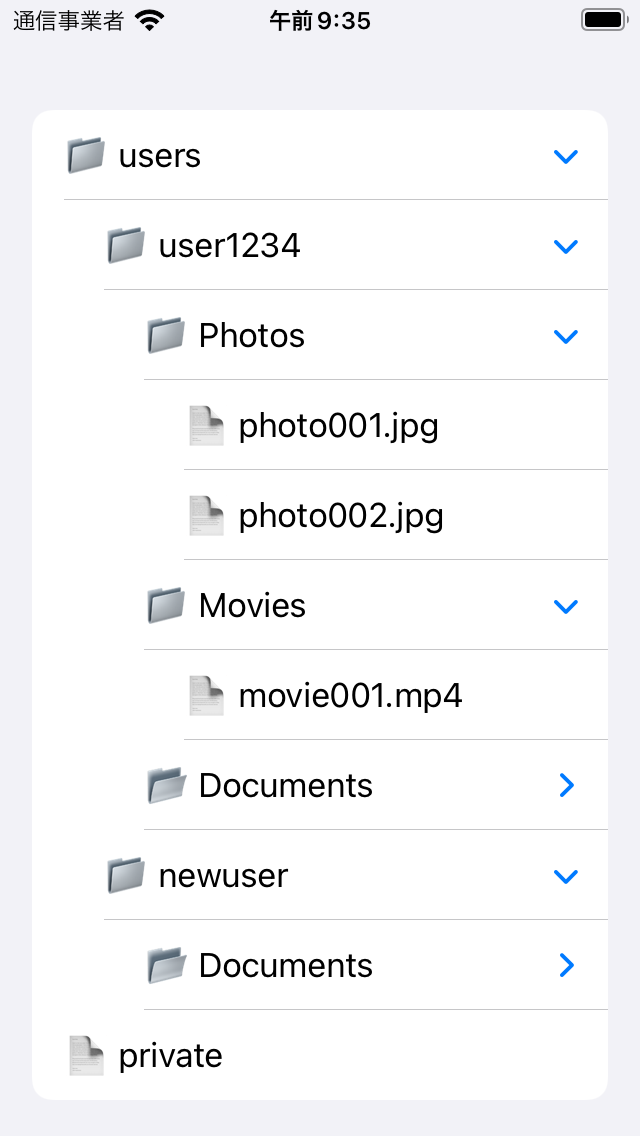Image resolution: width=640 pixels, height=1136 pixels.
Task: Select photo002.jpg file row
Action: (396, 515)
